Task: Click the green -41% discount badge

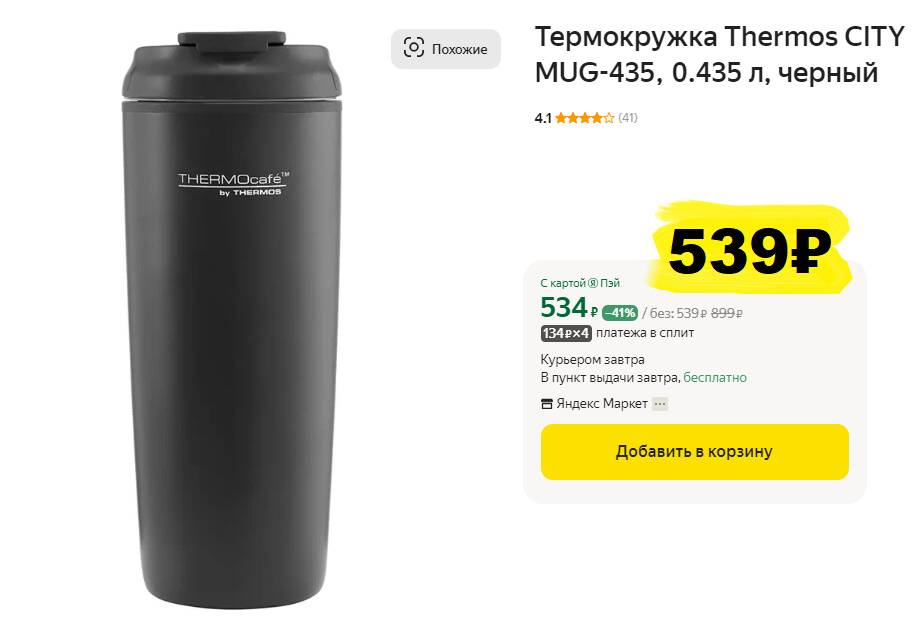Action: 620,313
